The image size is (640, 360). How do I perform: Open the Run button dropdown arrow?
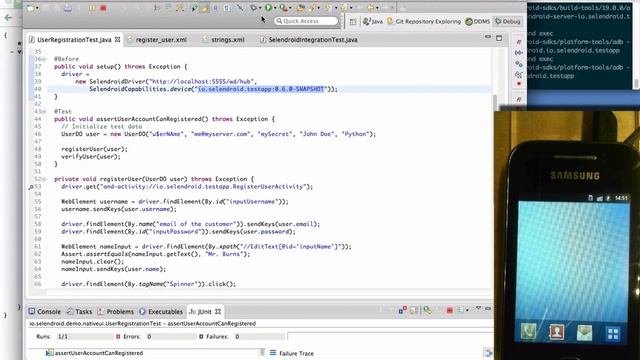pyautogui.click(x=275, y=8)
